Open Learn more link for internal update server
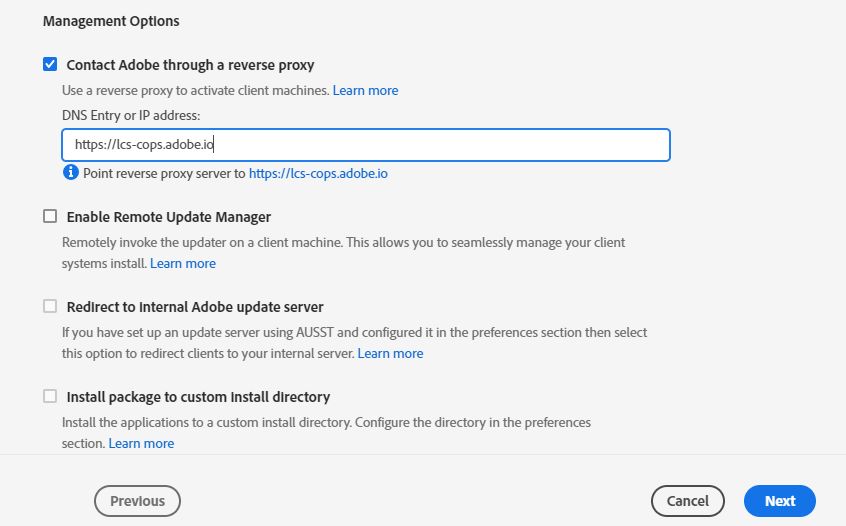 point(390,353)
